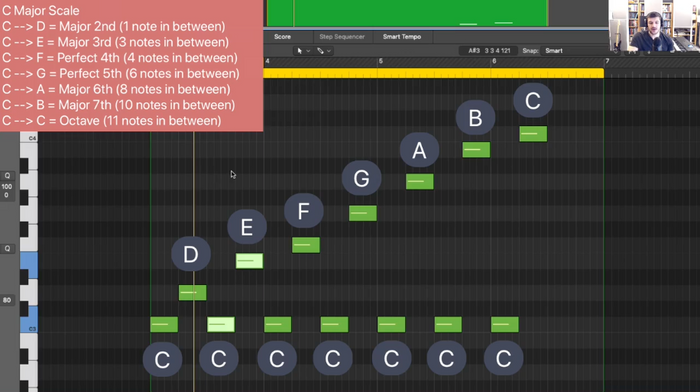700x392 pixels.
Task: Select the MIDI note labeled A
Action: [420, 182]
